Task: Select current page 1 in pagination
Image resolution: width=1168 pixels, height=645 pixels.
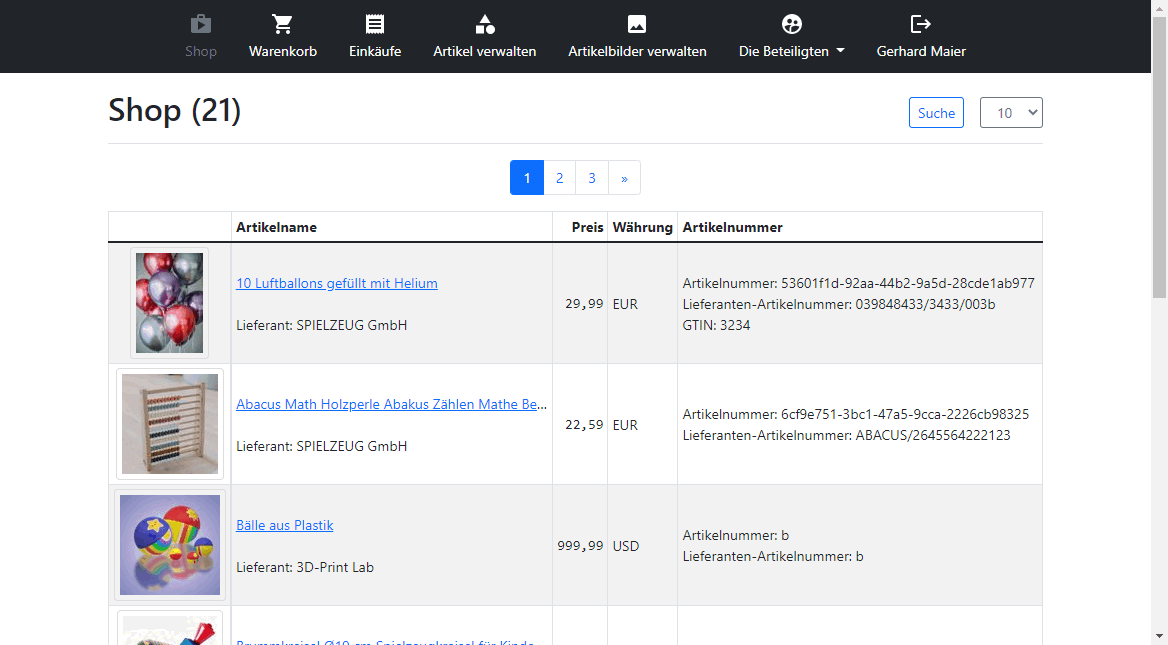Action: [527, 178]
